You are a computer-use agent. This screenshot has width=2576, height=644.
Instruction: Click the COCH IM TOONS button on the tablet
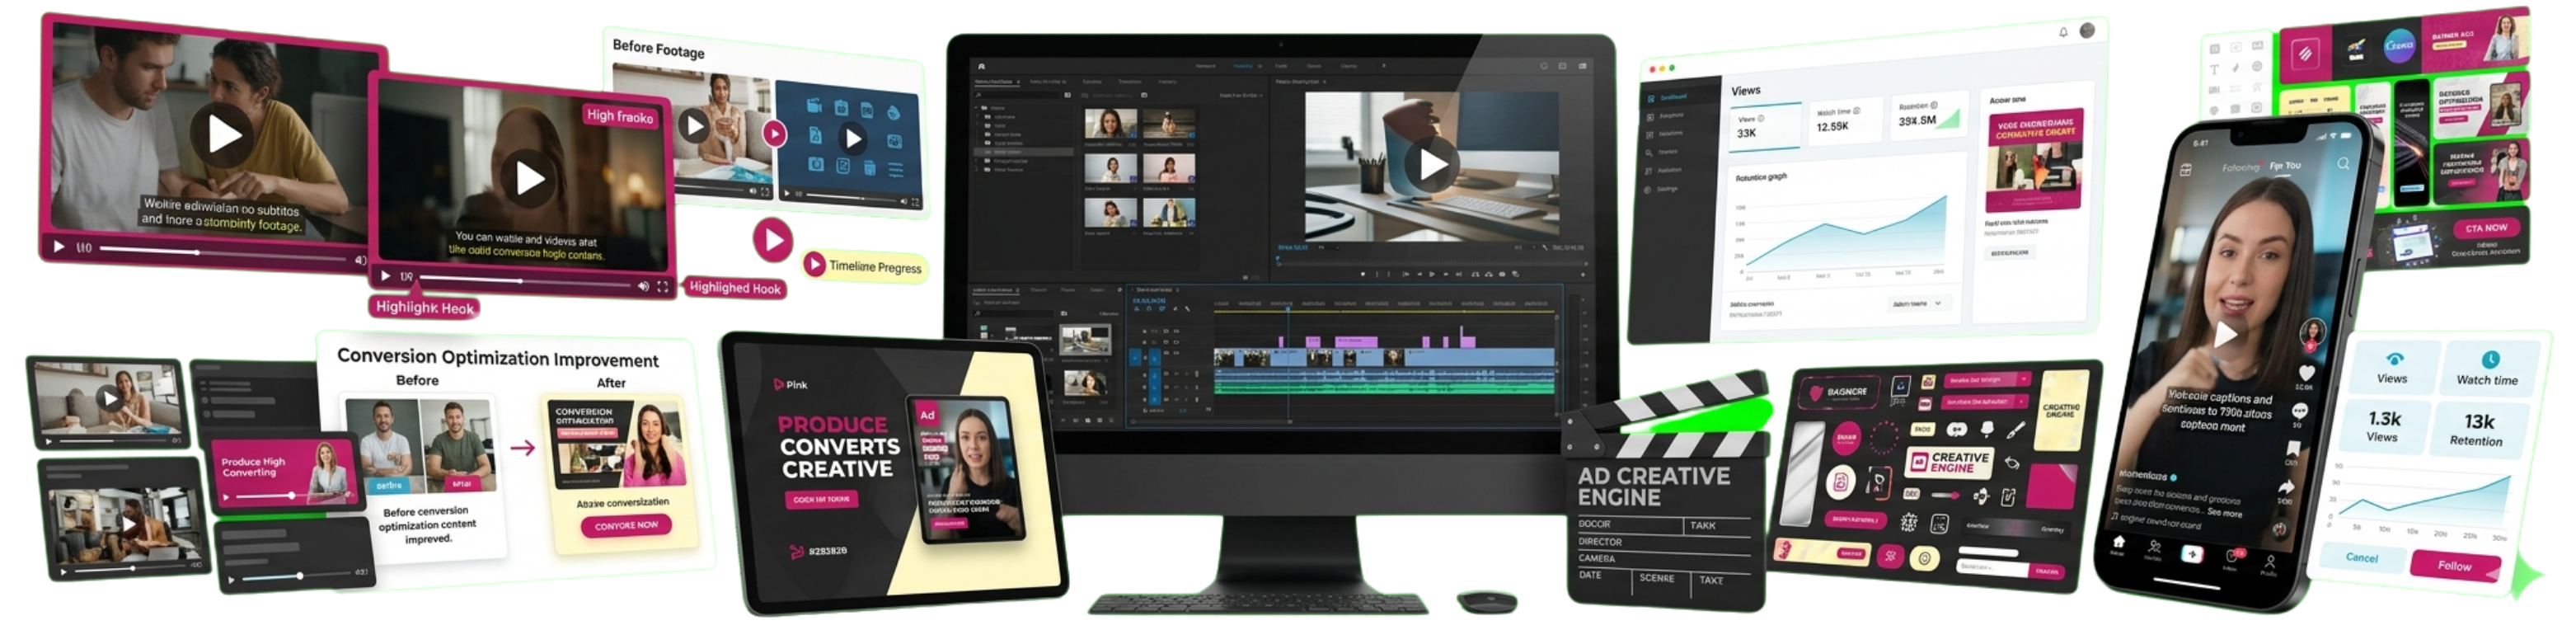point(821,498)
